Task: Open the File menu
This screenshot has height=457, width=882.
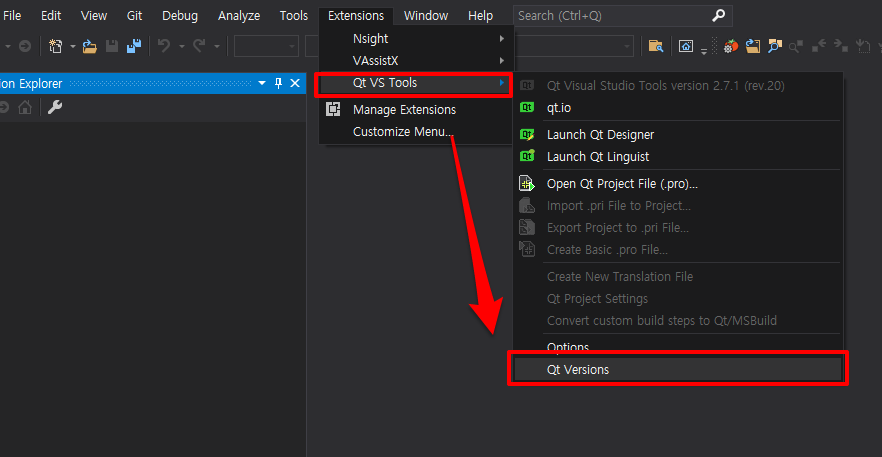Action: click(x=12, y=16)
